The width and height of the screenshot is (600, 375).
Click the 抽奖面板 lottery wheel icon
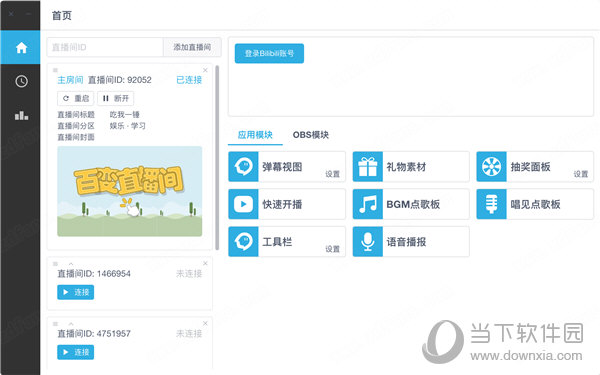[492, 166]
